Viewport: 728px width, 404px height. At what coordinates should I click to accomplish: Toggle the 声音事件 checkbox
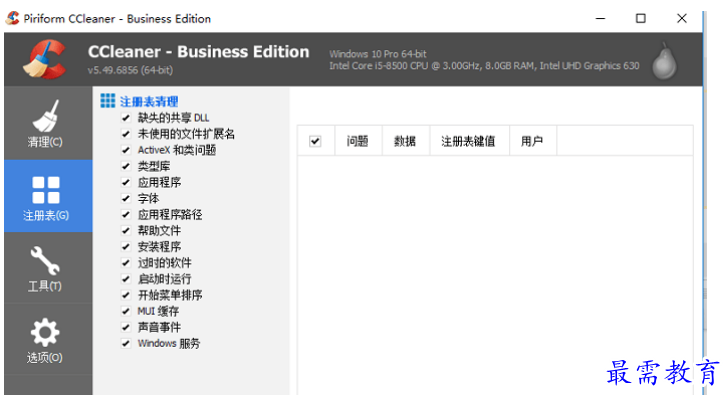[x=125, y=327]
